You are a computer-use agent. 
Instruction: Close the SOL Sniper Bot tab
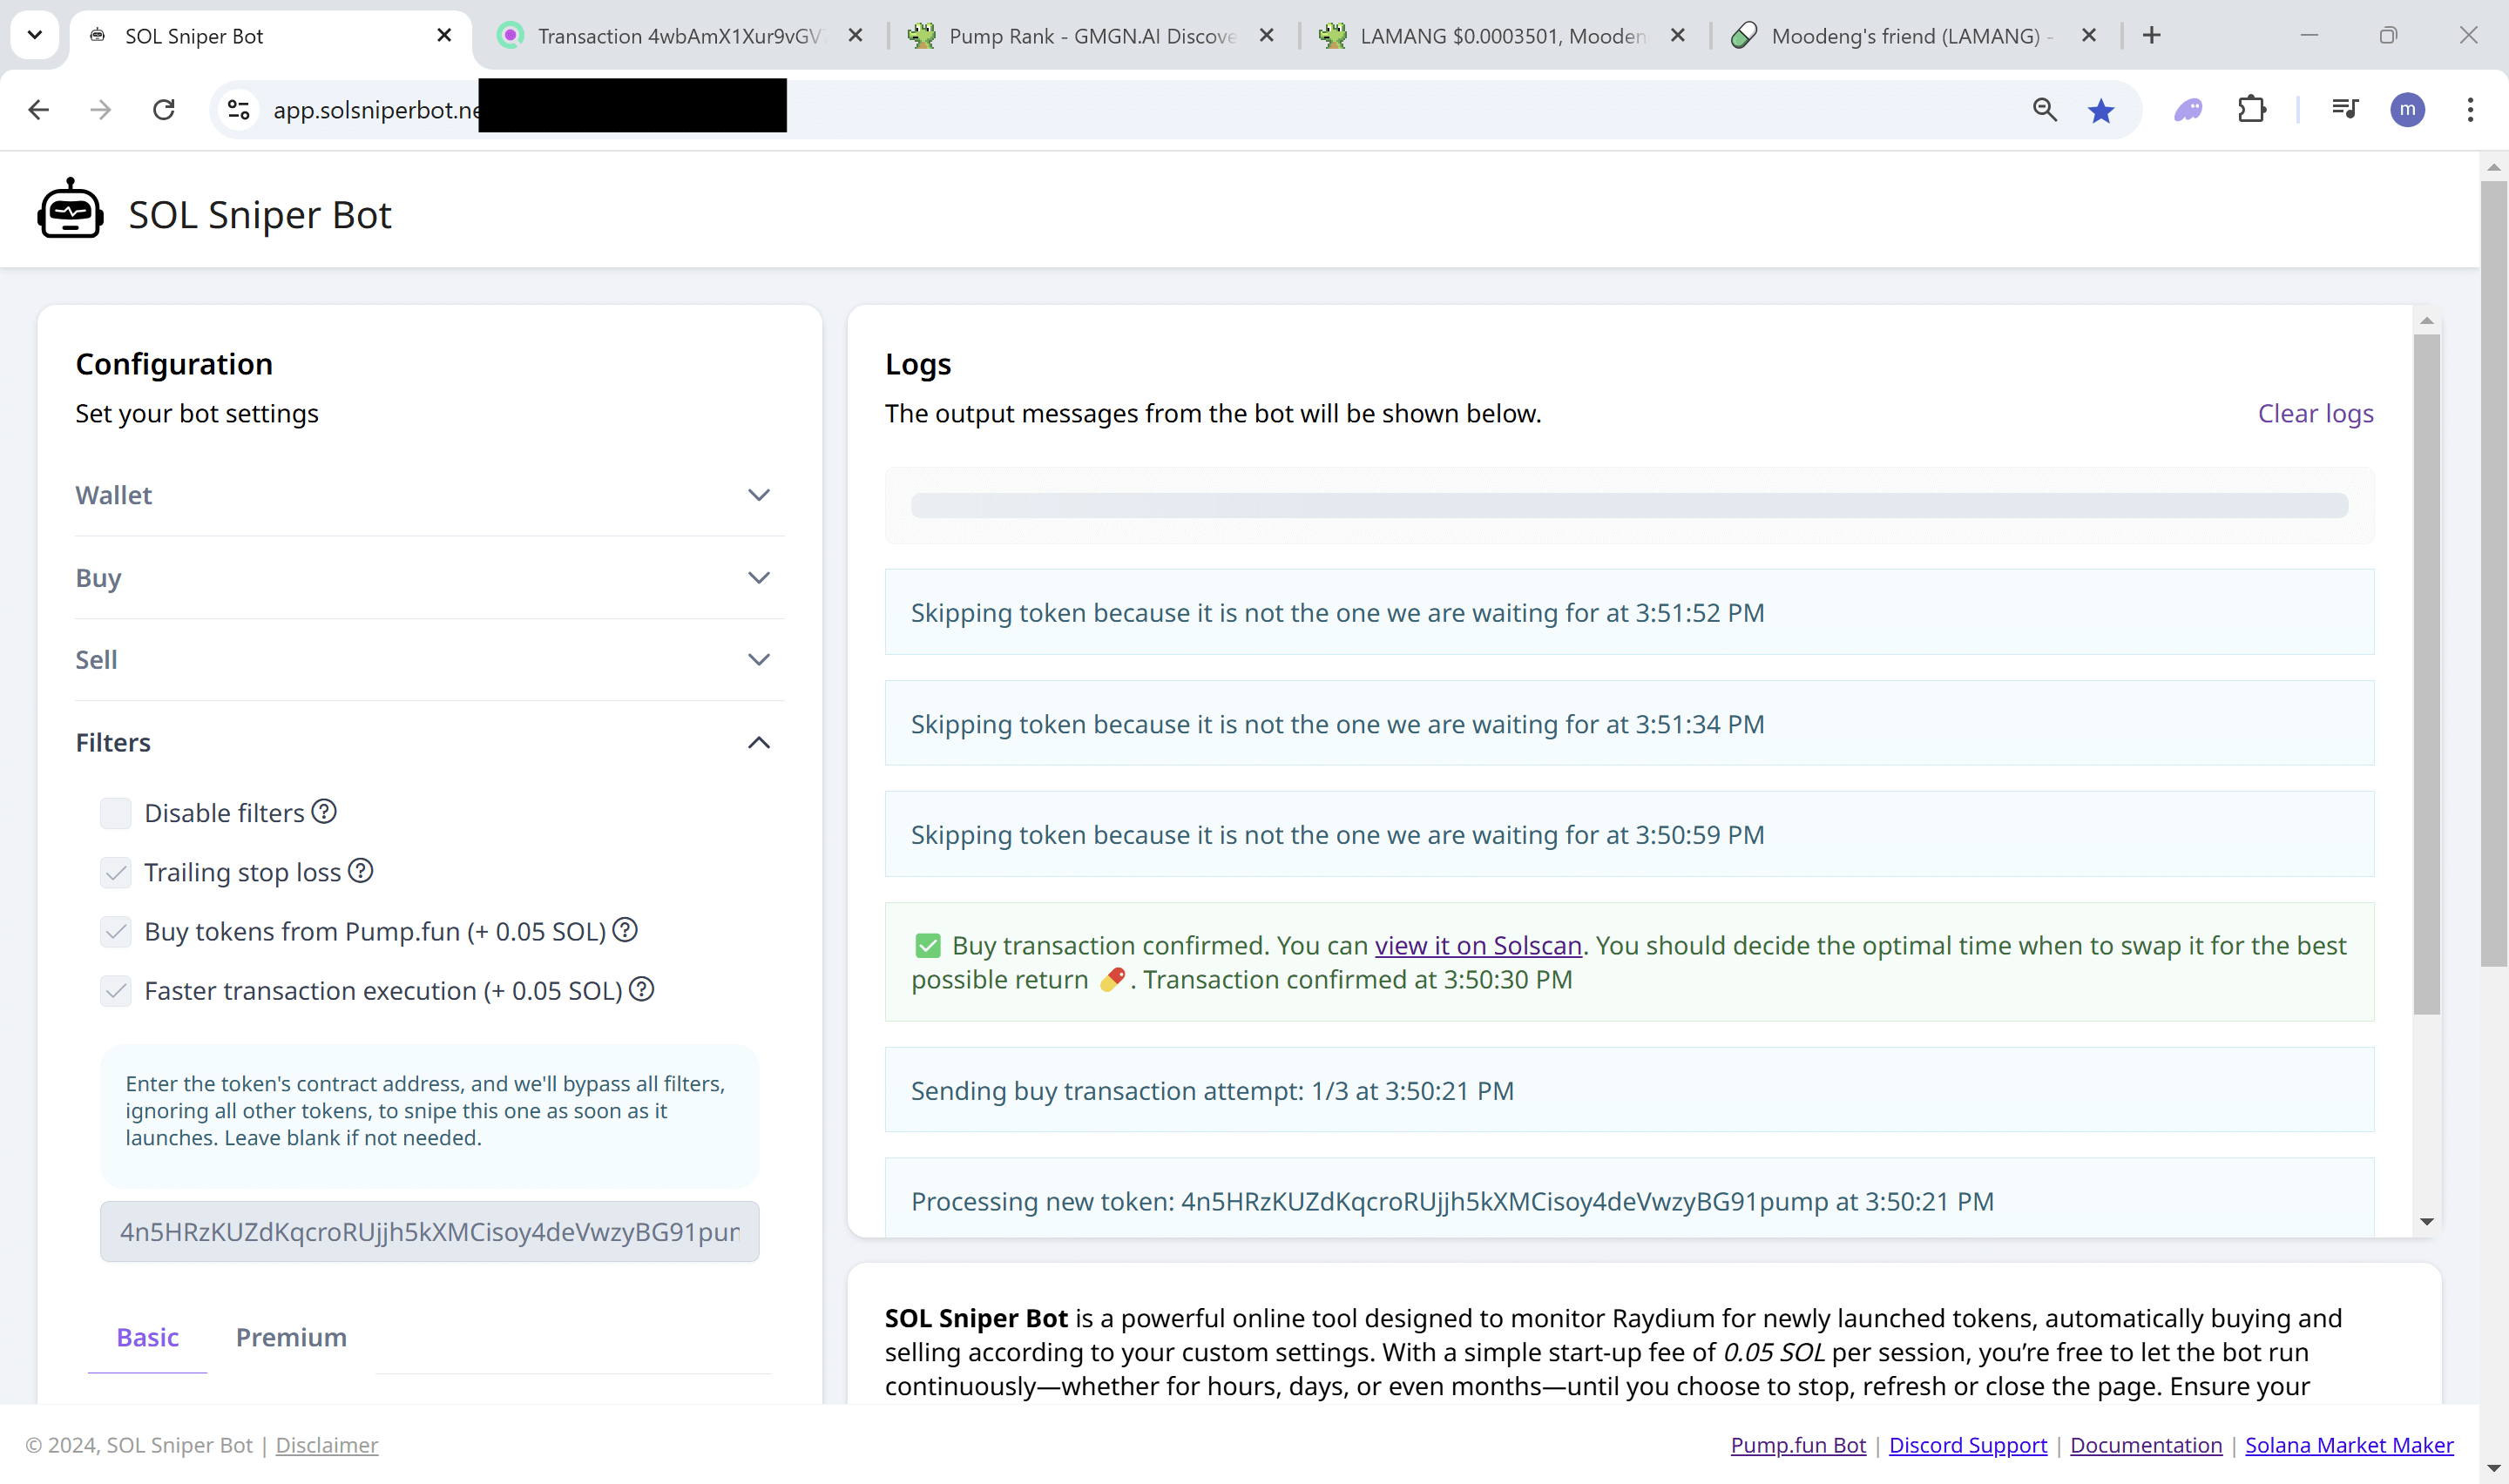(x=444, y=35)
